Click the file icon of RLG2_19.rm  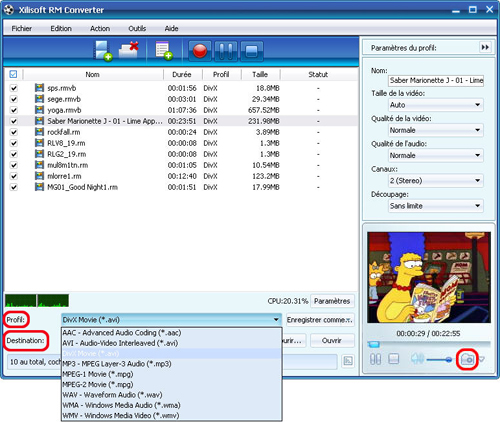(x=39, y=154)
